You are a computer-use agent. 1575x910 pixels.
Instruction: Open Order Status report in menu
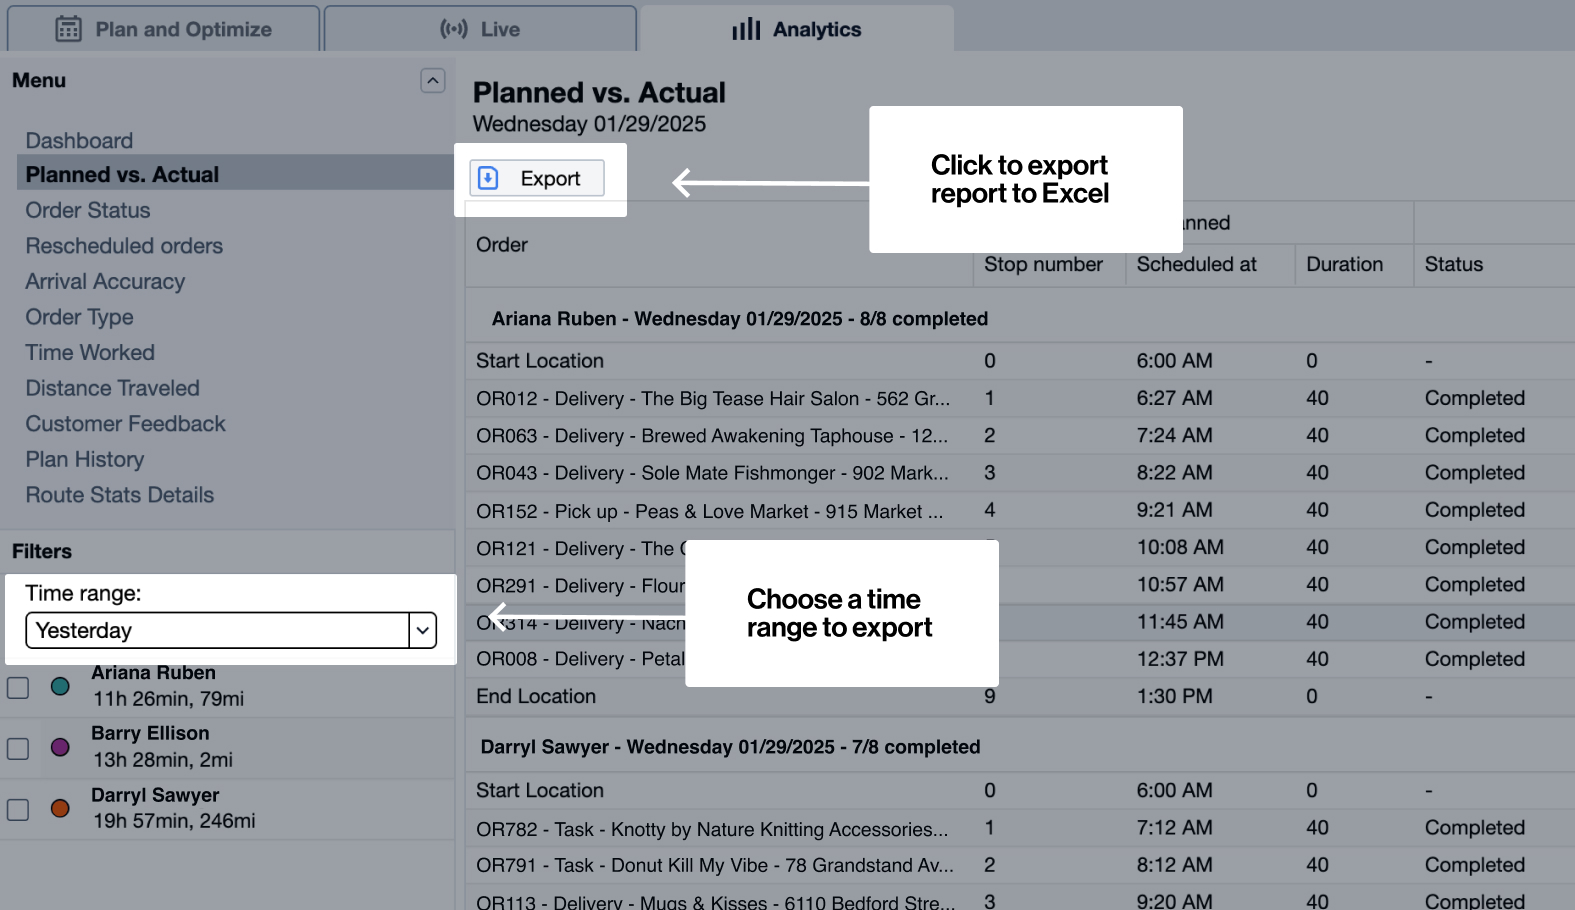tap(88, 210)
